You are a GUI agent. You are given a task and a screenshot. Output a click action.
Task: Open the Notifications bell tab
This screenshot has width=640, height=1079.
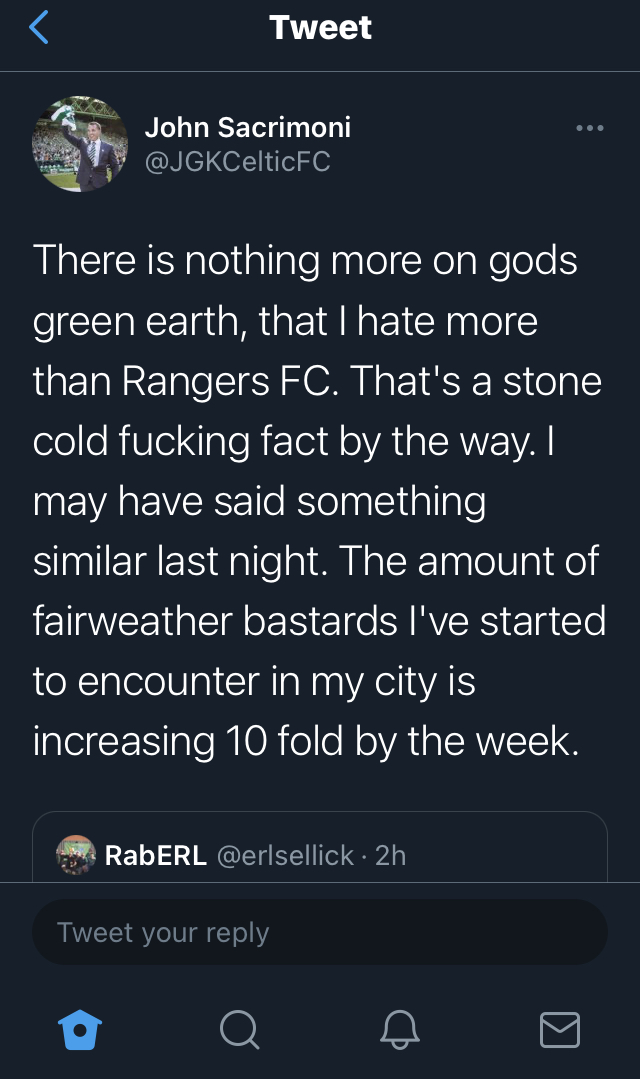pos(400,1028)
